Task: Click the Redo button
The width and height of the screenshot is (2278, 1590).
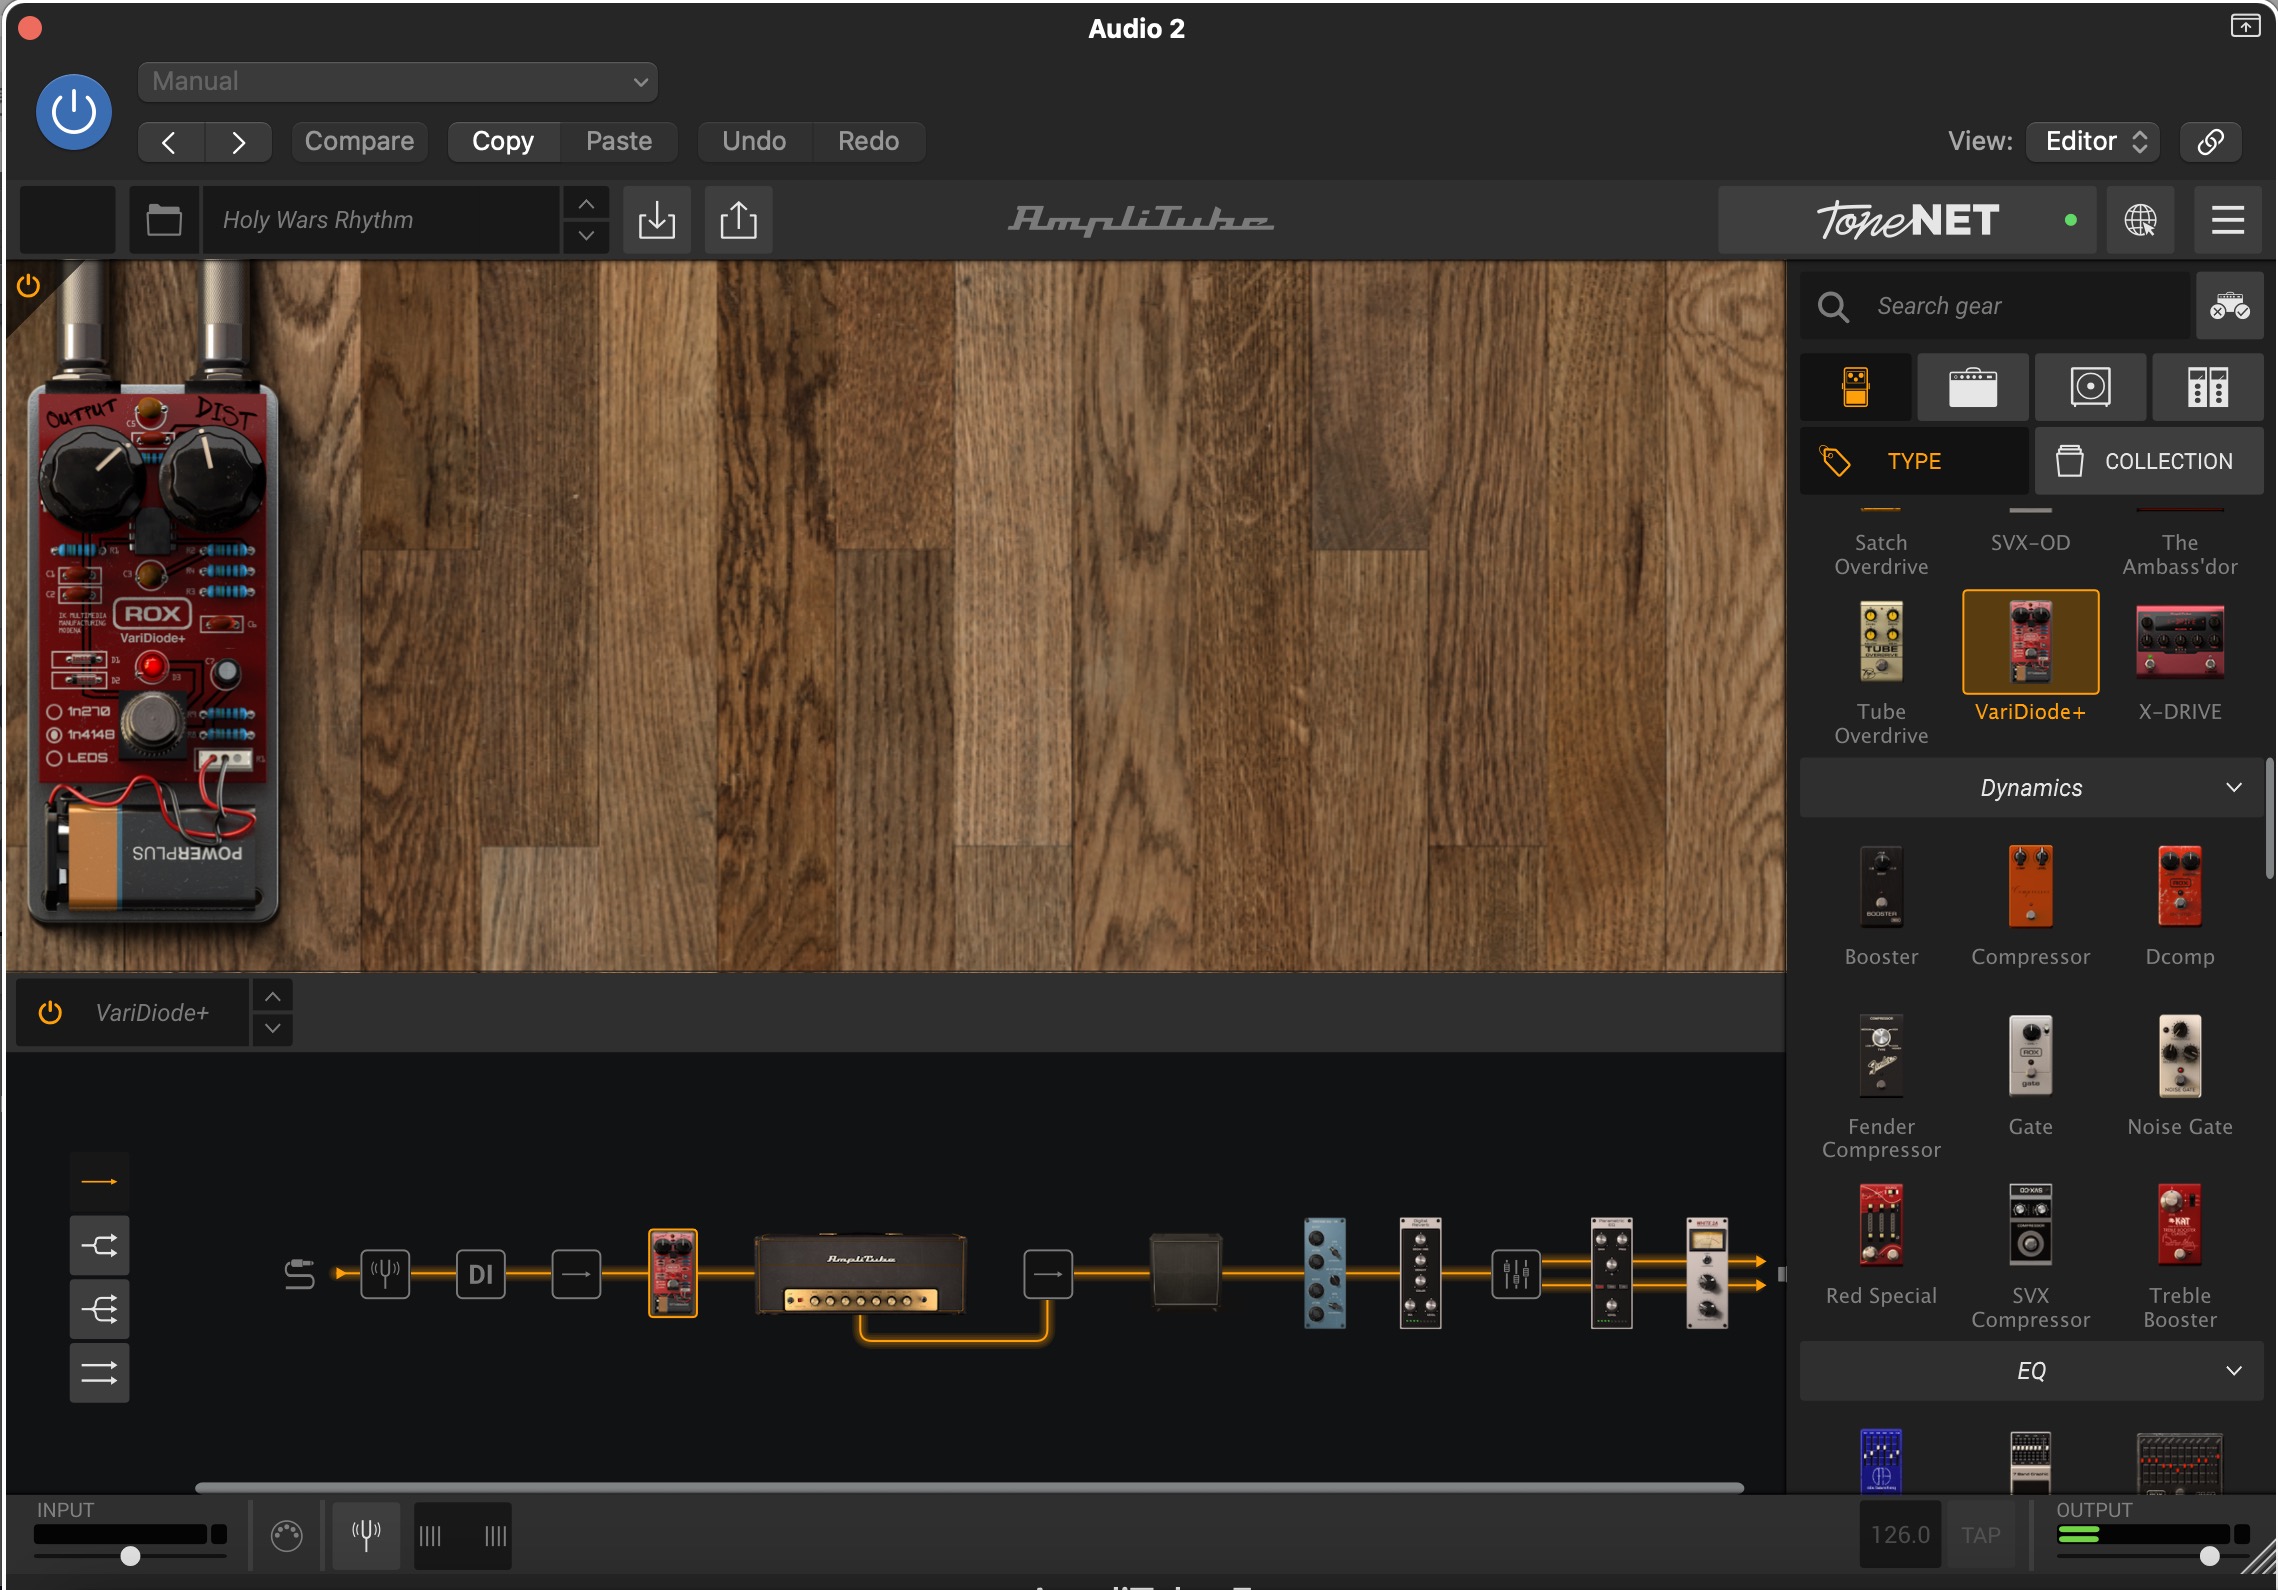Action: click(x=868, y=142)
